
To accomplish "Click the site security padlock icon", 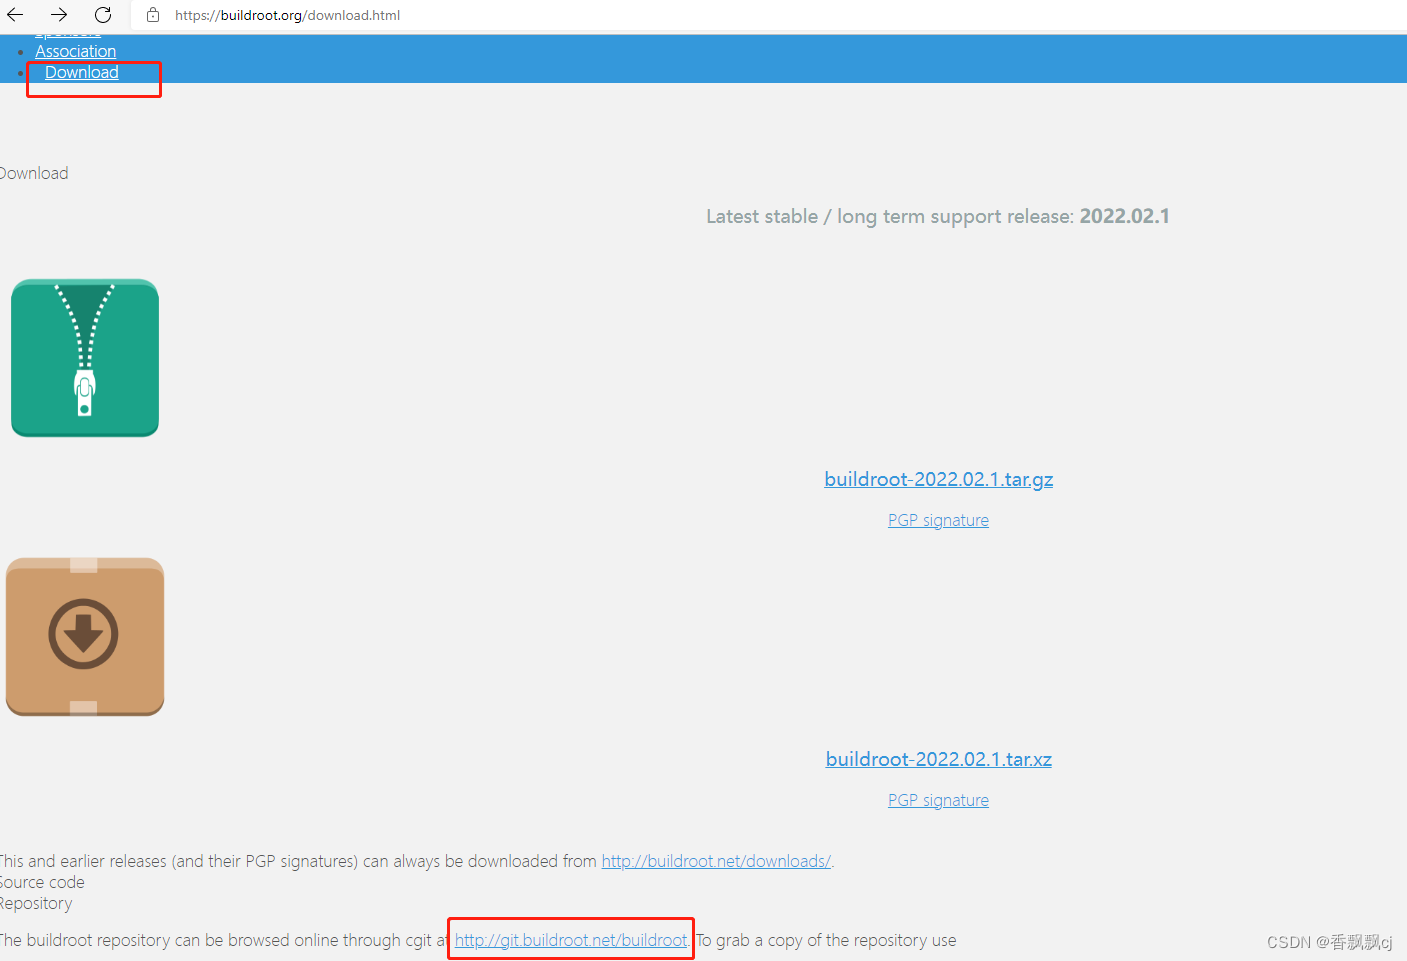I will (x=152, y=15).
